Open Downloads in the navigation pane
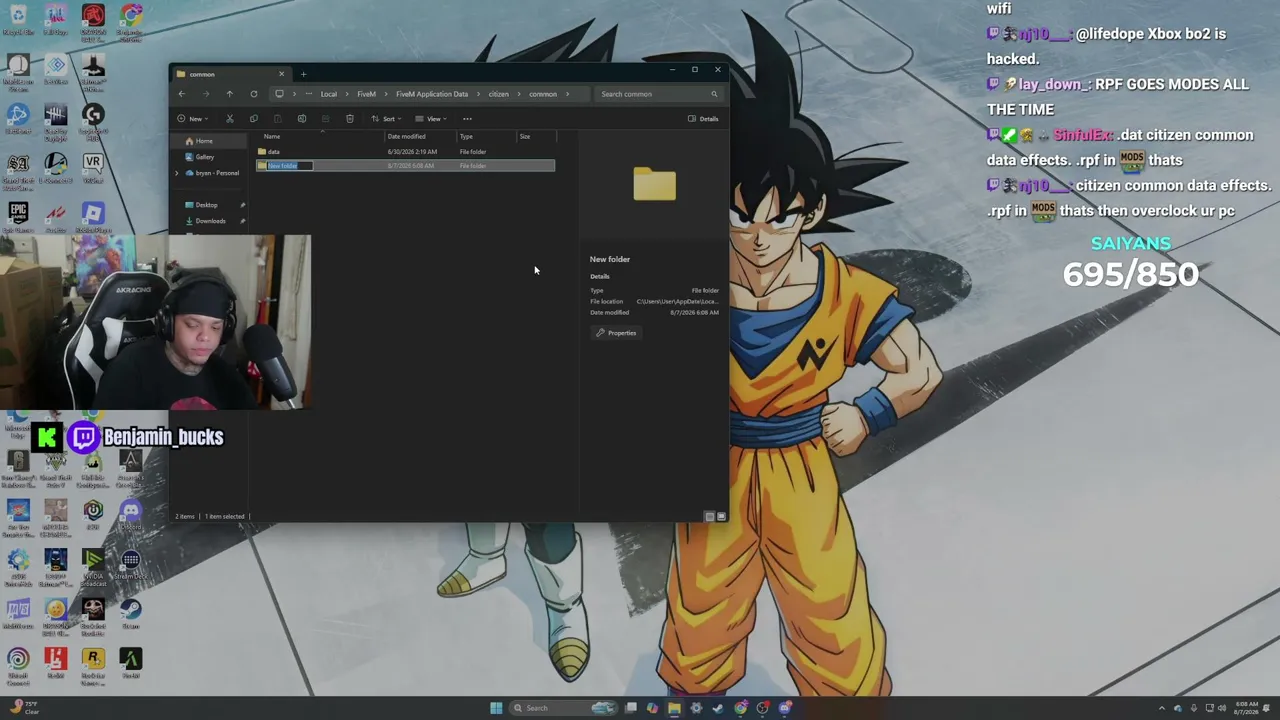The height and width of the screenshot is (720, 1280). click(211, 221)
